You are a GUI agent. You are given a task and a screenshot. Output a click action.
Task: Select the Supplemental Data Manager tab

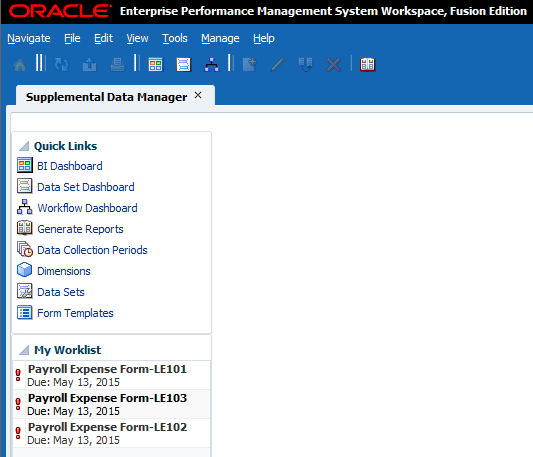tap(106, 97)
